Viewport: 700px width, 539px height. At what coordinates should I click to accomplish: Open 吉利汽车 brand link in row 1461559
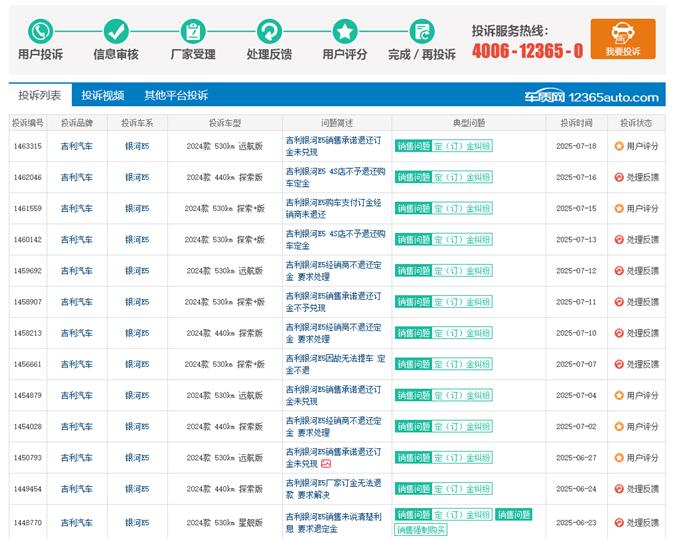76,208
